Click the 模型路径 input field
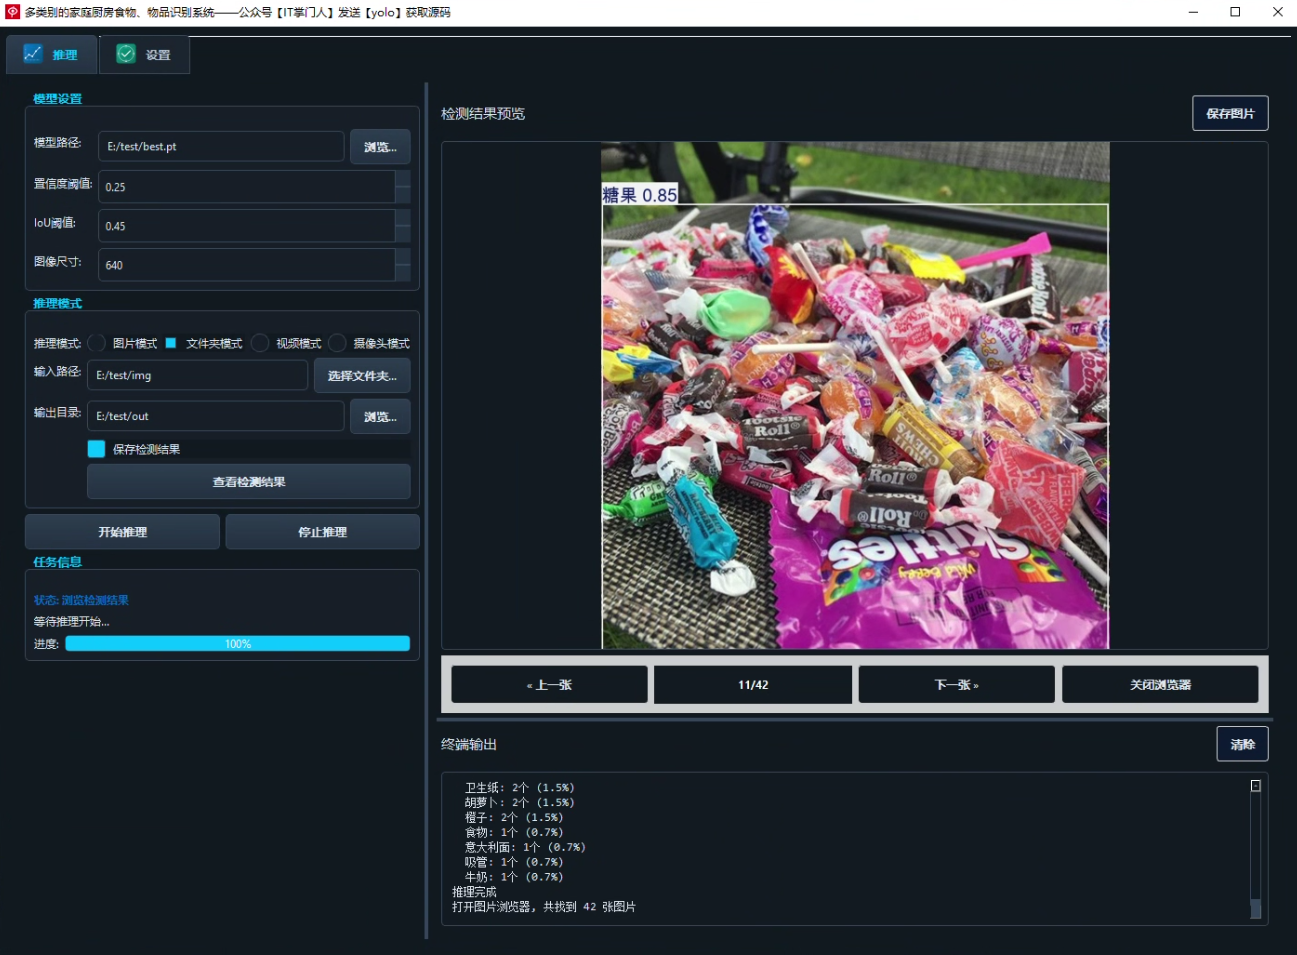Screen dimensions: 1297x955 coord(221,146)
